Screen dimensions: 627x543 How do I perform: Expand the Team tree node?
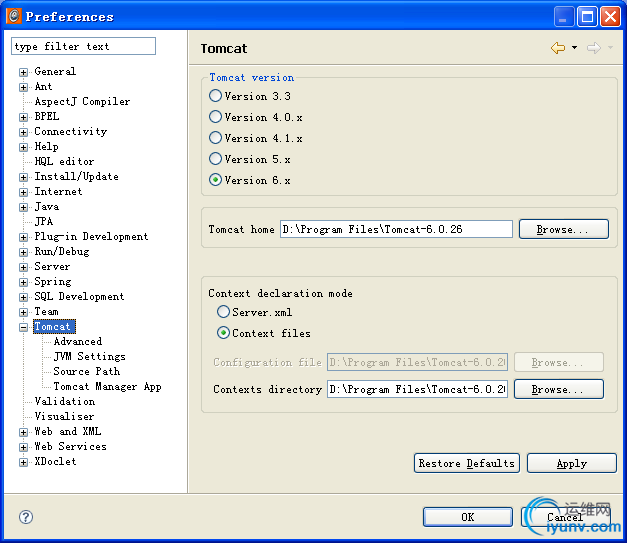point(24,312)
